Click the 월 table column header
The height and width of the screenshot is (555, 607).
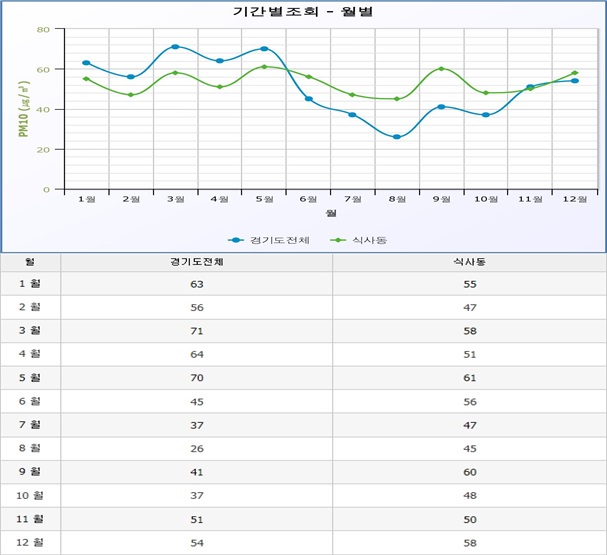[x=30, y=262]
